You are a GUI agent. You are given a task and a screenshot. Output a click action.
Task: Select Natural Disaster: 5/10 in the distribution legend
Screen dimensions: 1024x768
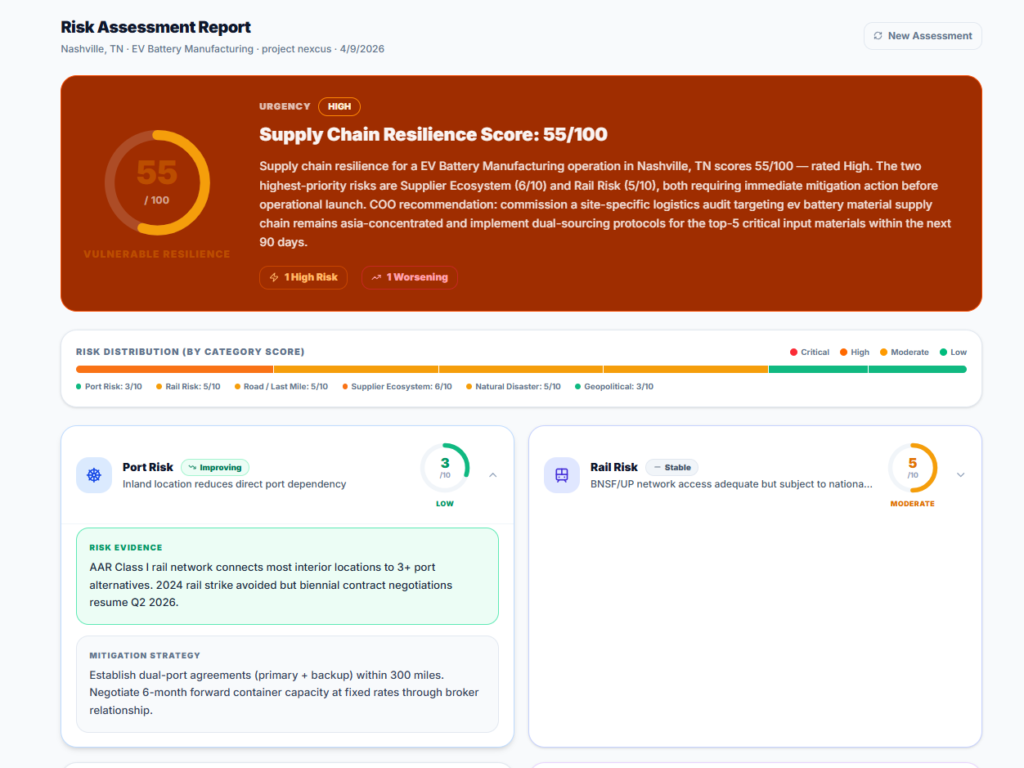pyautogui.click(x=516, y=386)
